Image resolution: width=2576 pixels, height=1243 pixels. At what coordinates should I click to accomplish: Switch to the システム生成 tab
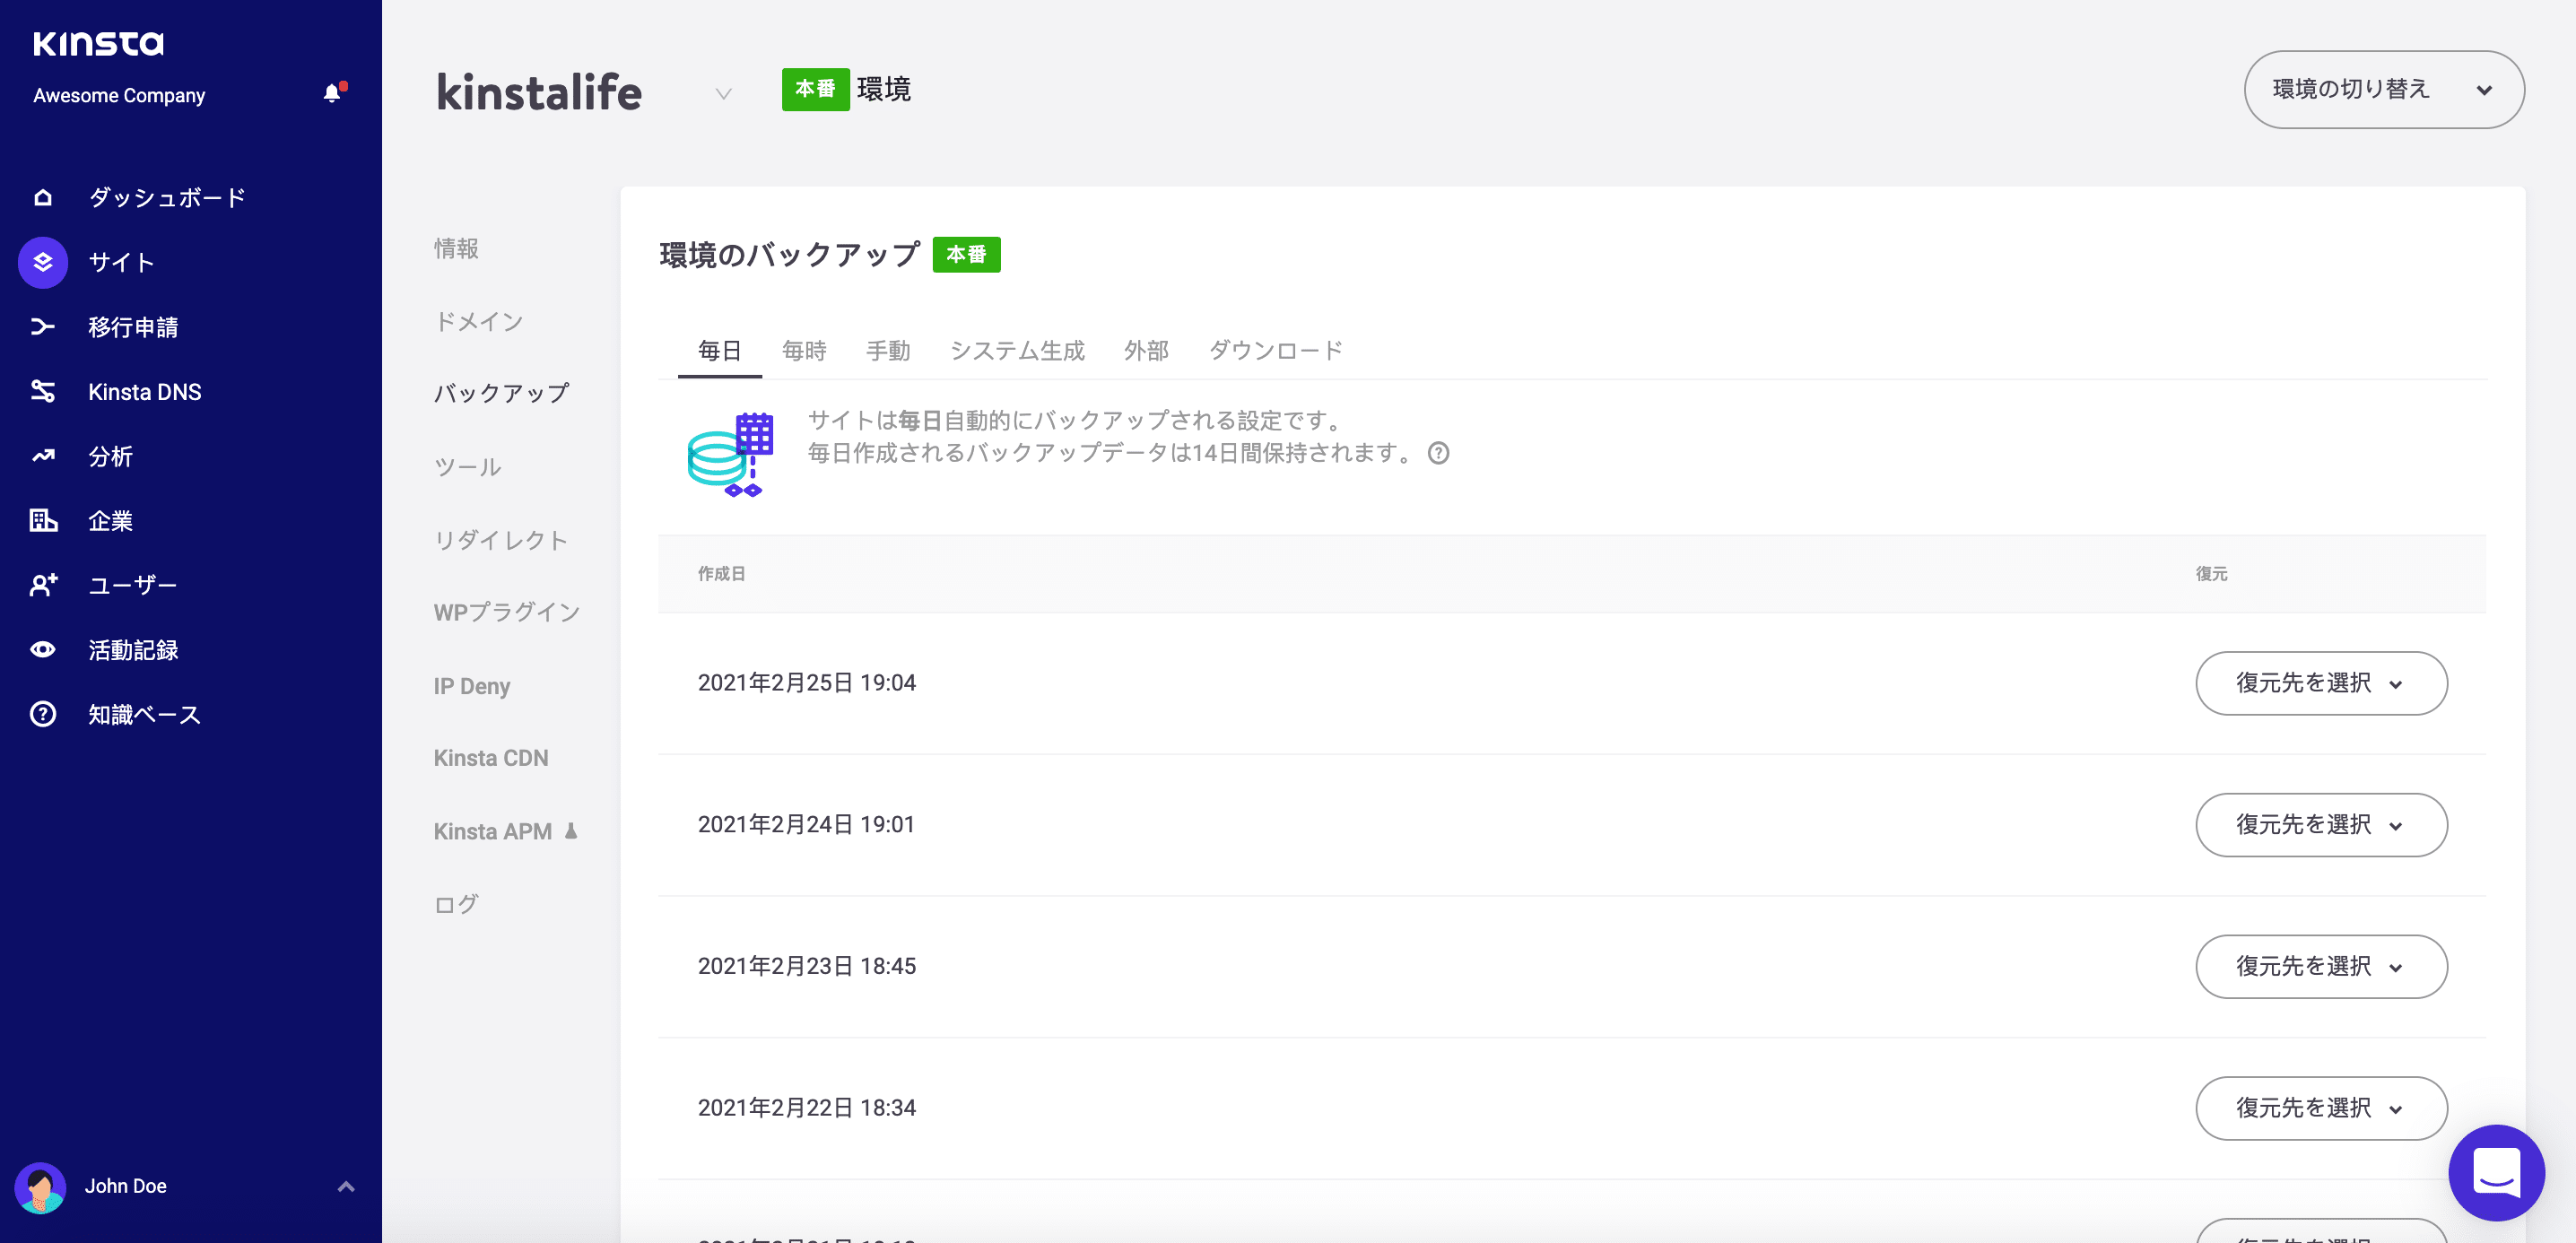[x=1017, y=350]
